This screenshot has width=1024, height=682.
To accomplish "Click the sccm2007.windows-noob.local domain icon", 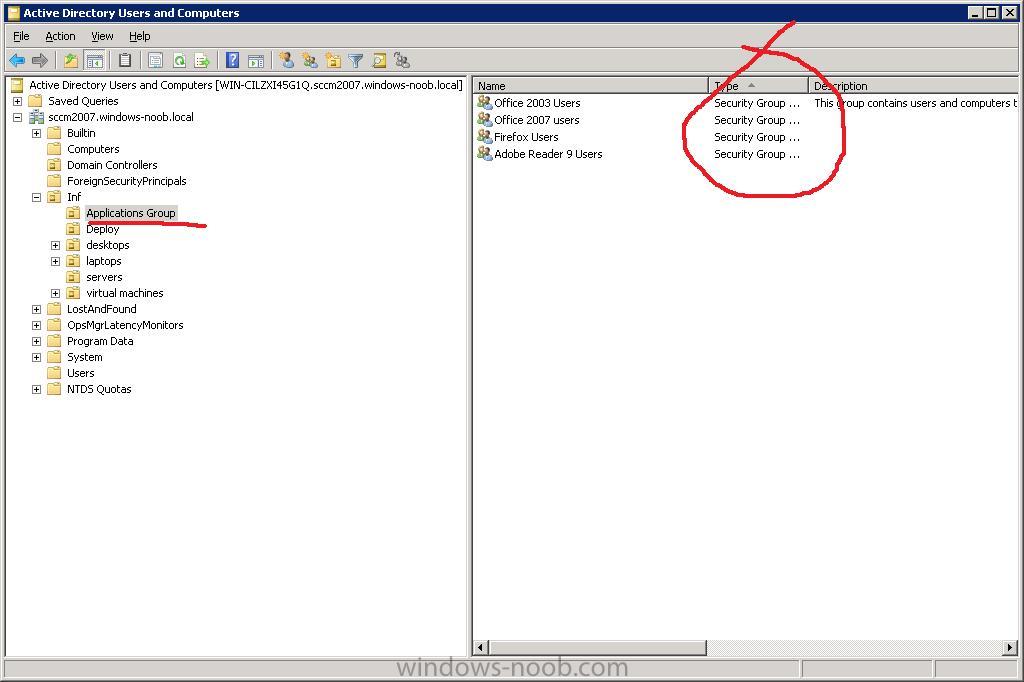I will click(x=37, y=117).
